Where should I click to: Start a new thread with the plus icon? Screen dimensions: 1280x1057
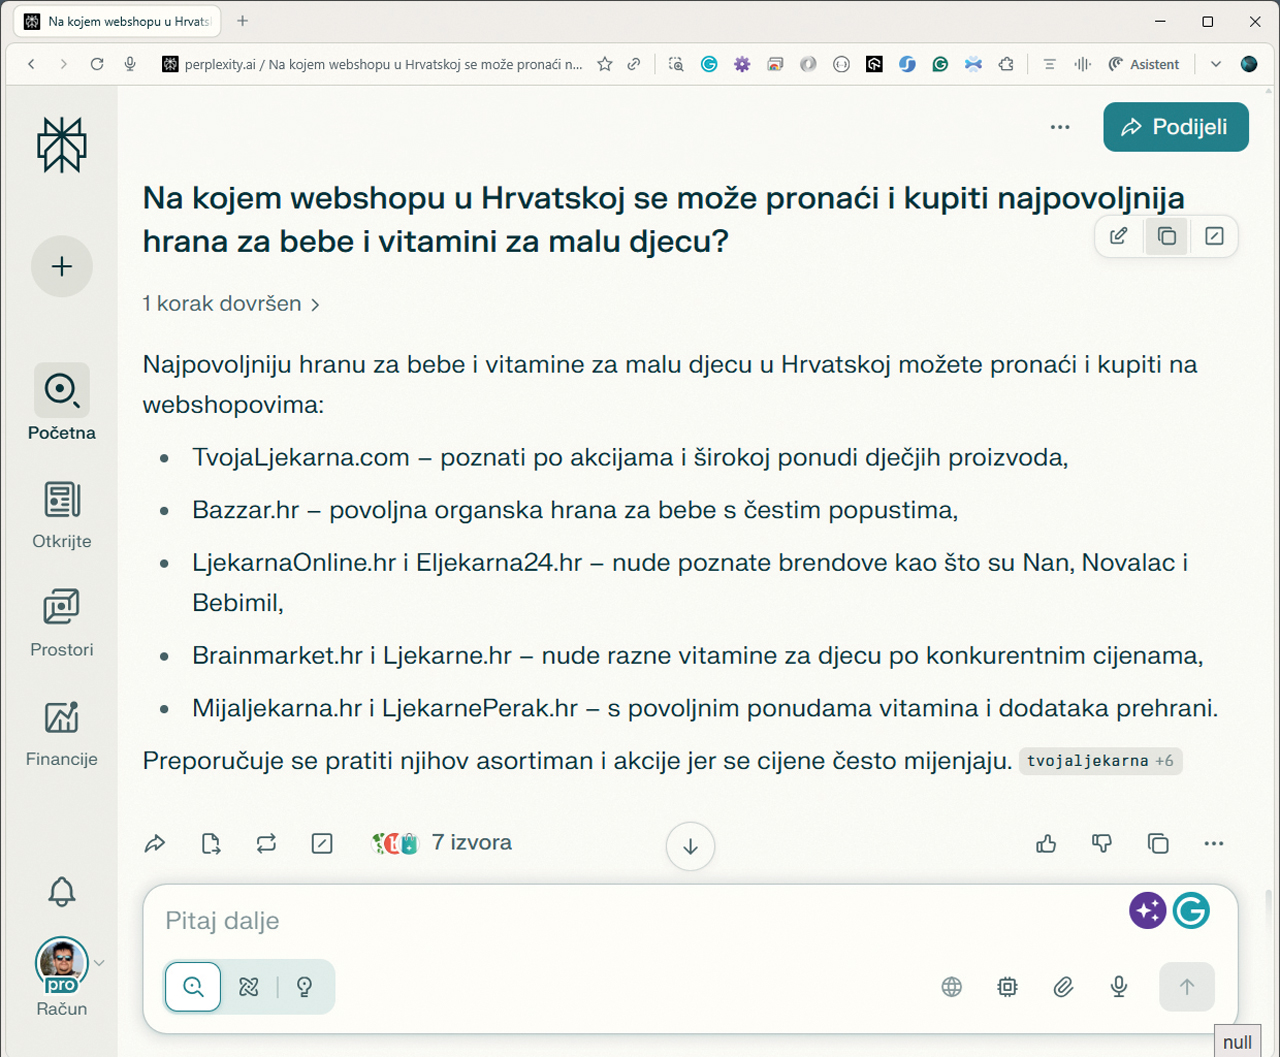[x=61, y=266]
